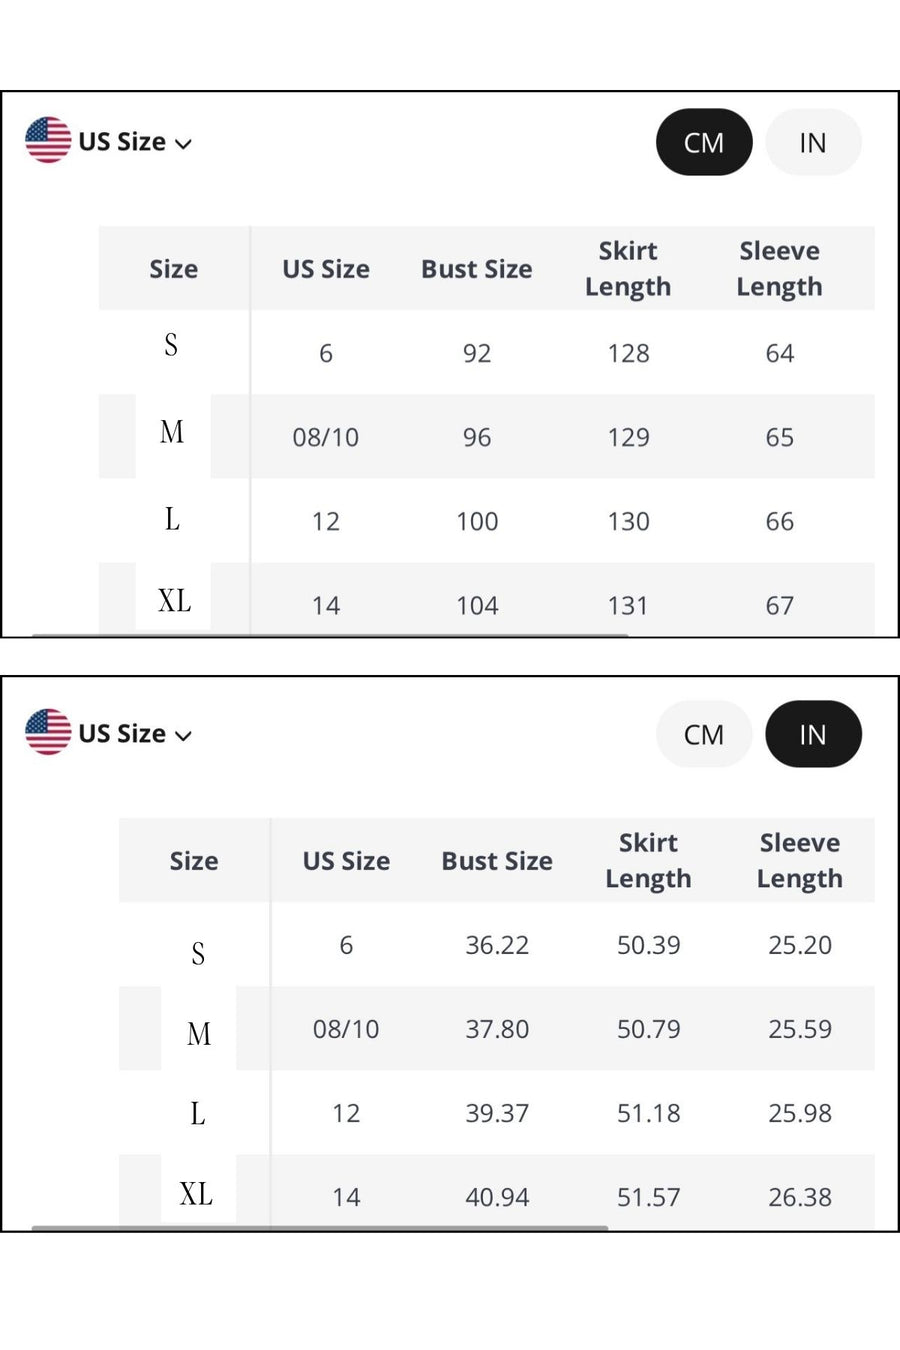
Task: Select the S size label in top table
Action: click(171, 345)
